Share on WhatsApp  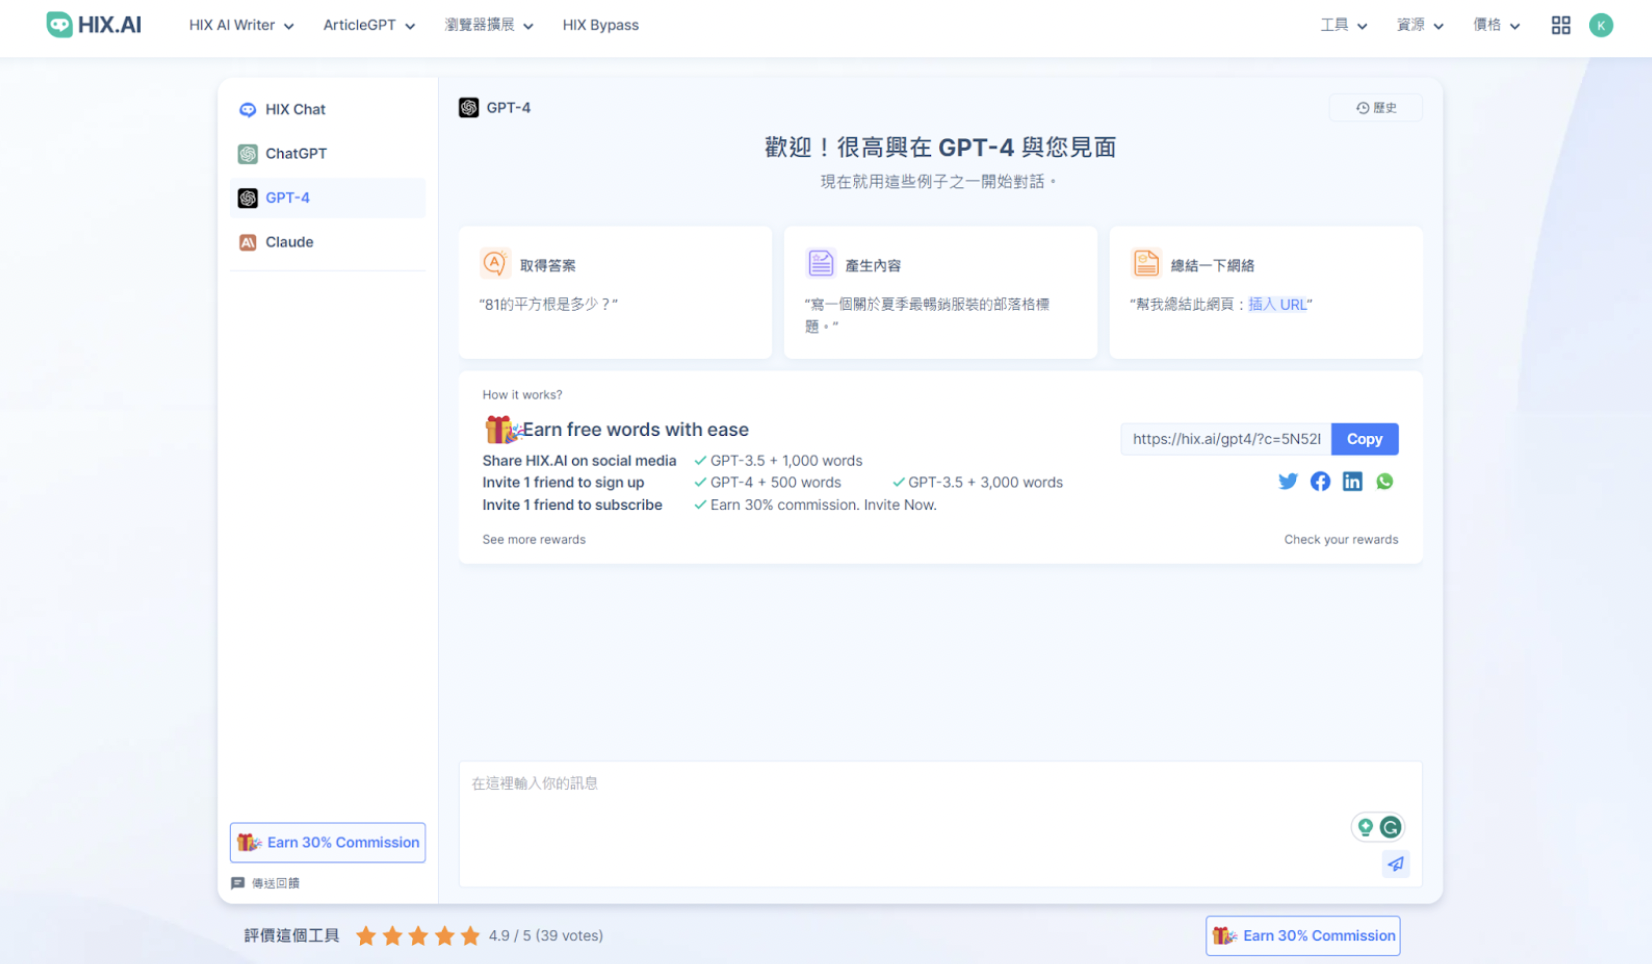[1384, 482]
